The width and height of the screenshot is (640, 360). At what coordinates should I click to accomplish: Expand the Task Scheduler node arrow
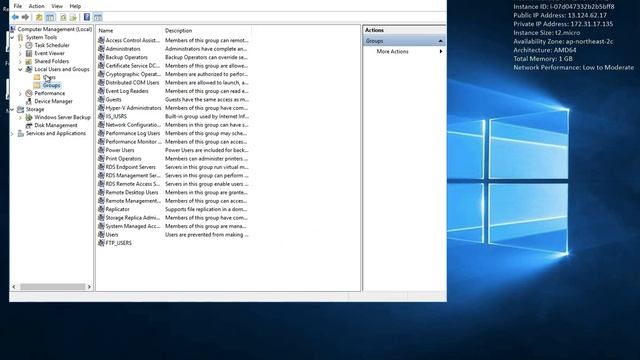point(20,45)
